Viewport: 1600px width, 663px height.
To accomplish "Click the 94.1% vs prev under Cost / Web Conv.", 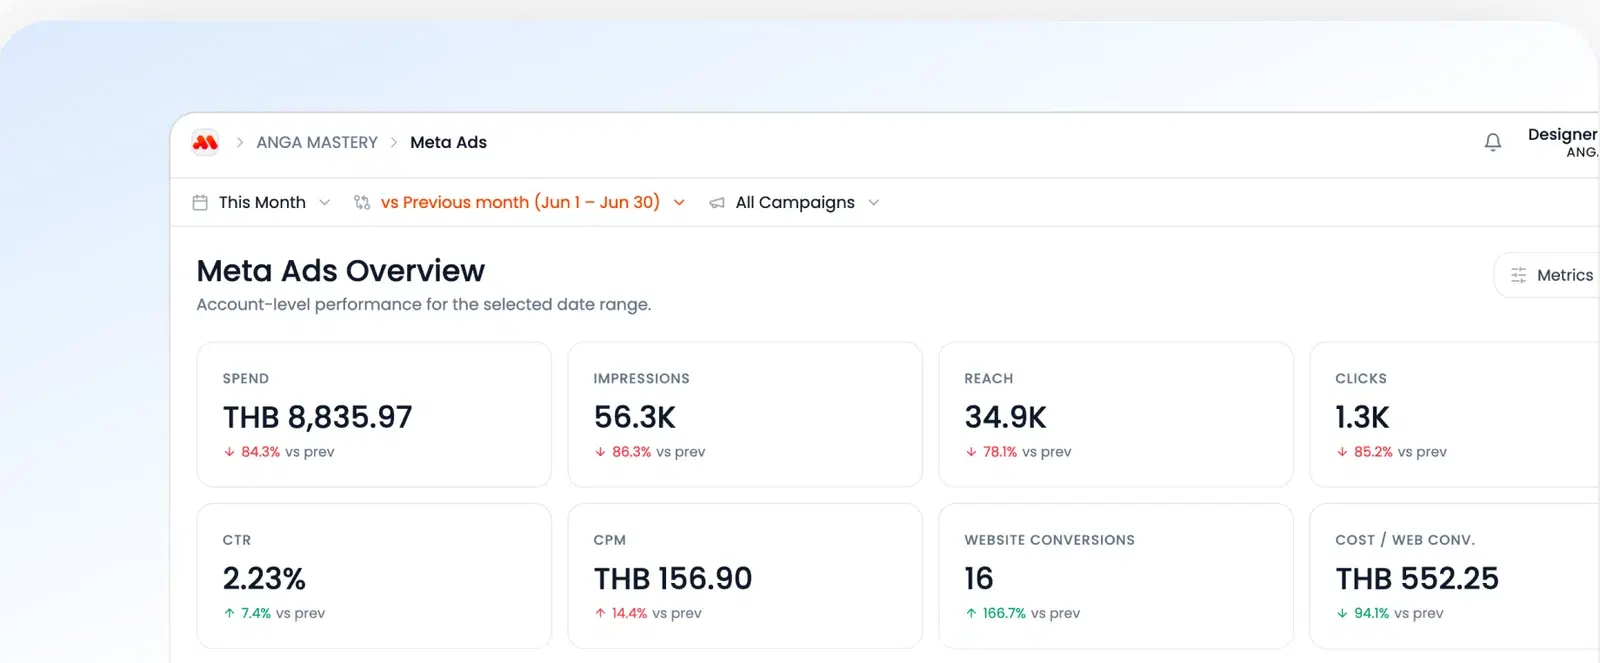I will click(x=1390, y=613).
